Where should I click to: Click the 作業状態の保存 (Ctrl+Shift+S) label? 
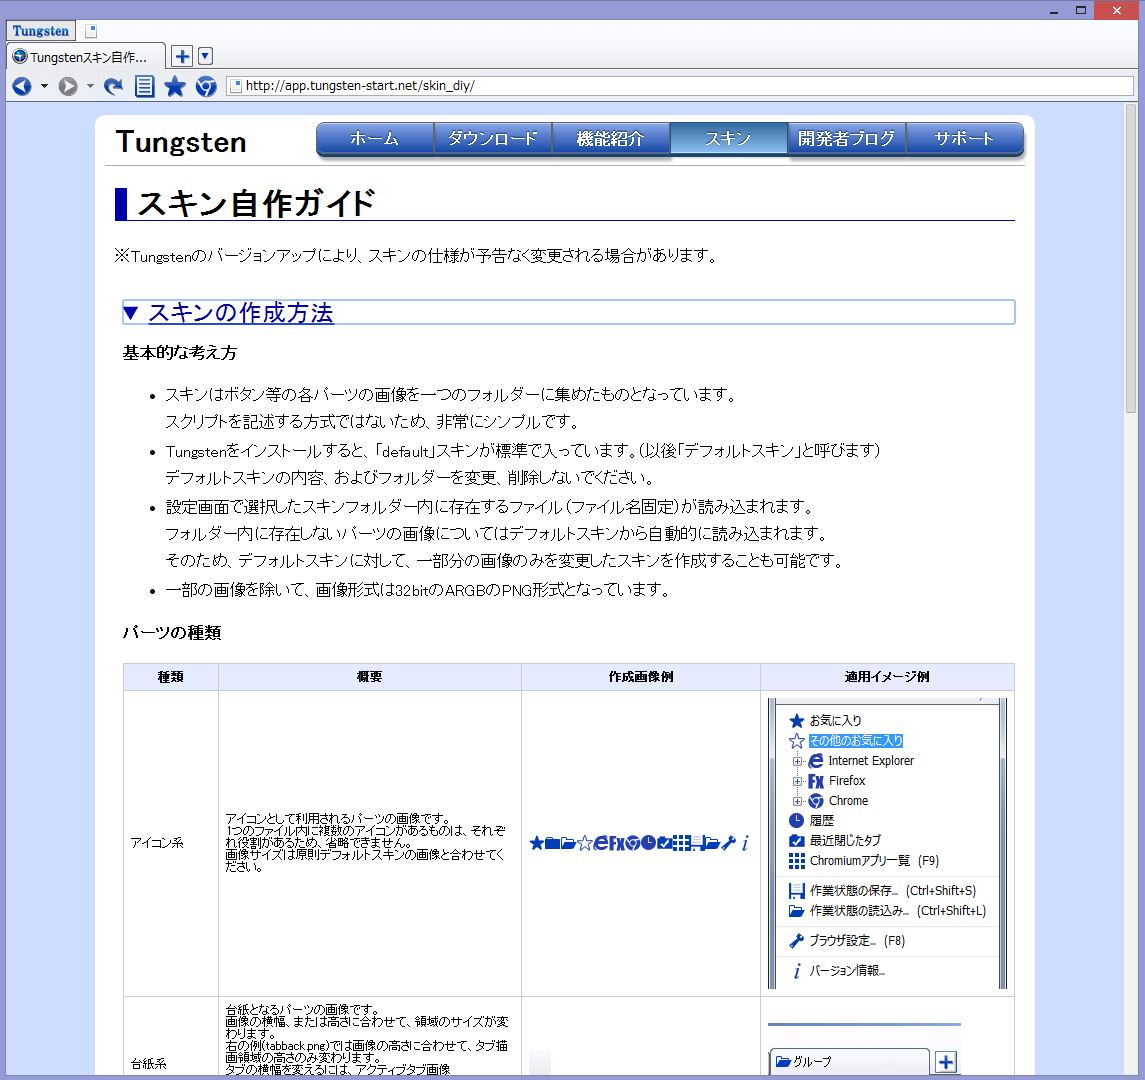(892, 891)
